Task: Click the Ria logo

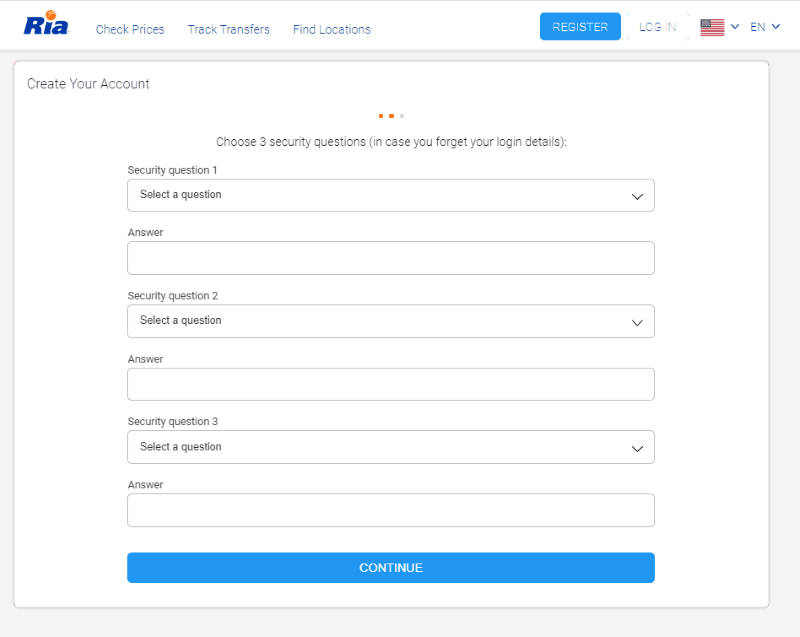Action: (x=46, y=25)
